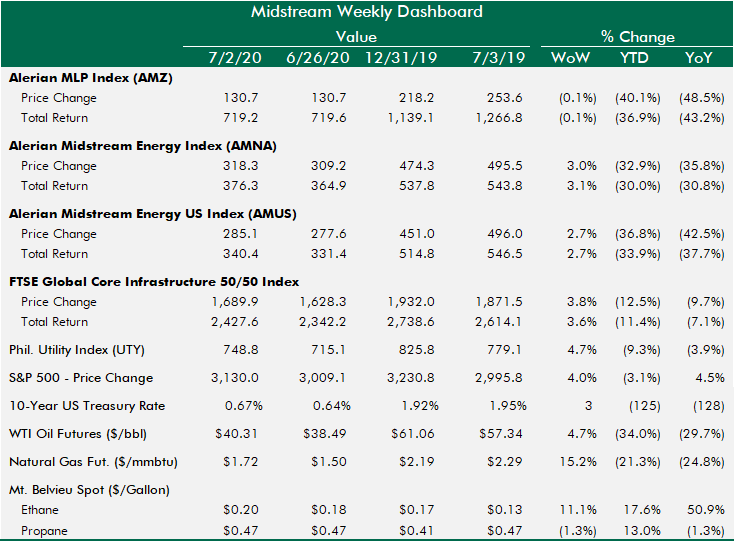This screenshot has height=542, width=735.
Task: Select 'Alerian Midstream Energy US Index (AMUS)' heading
Action: tap(153, 214)
